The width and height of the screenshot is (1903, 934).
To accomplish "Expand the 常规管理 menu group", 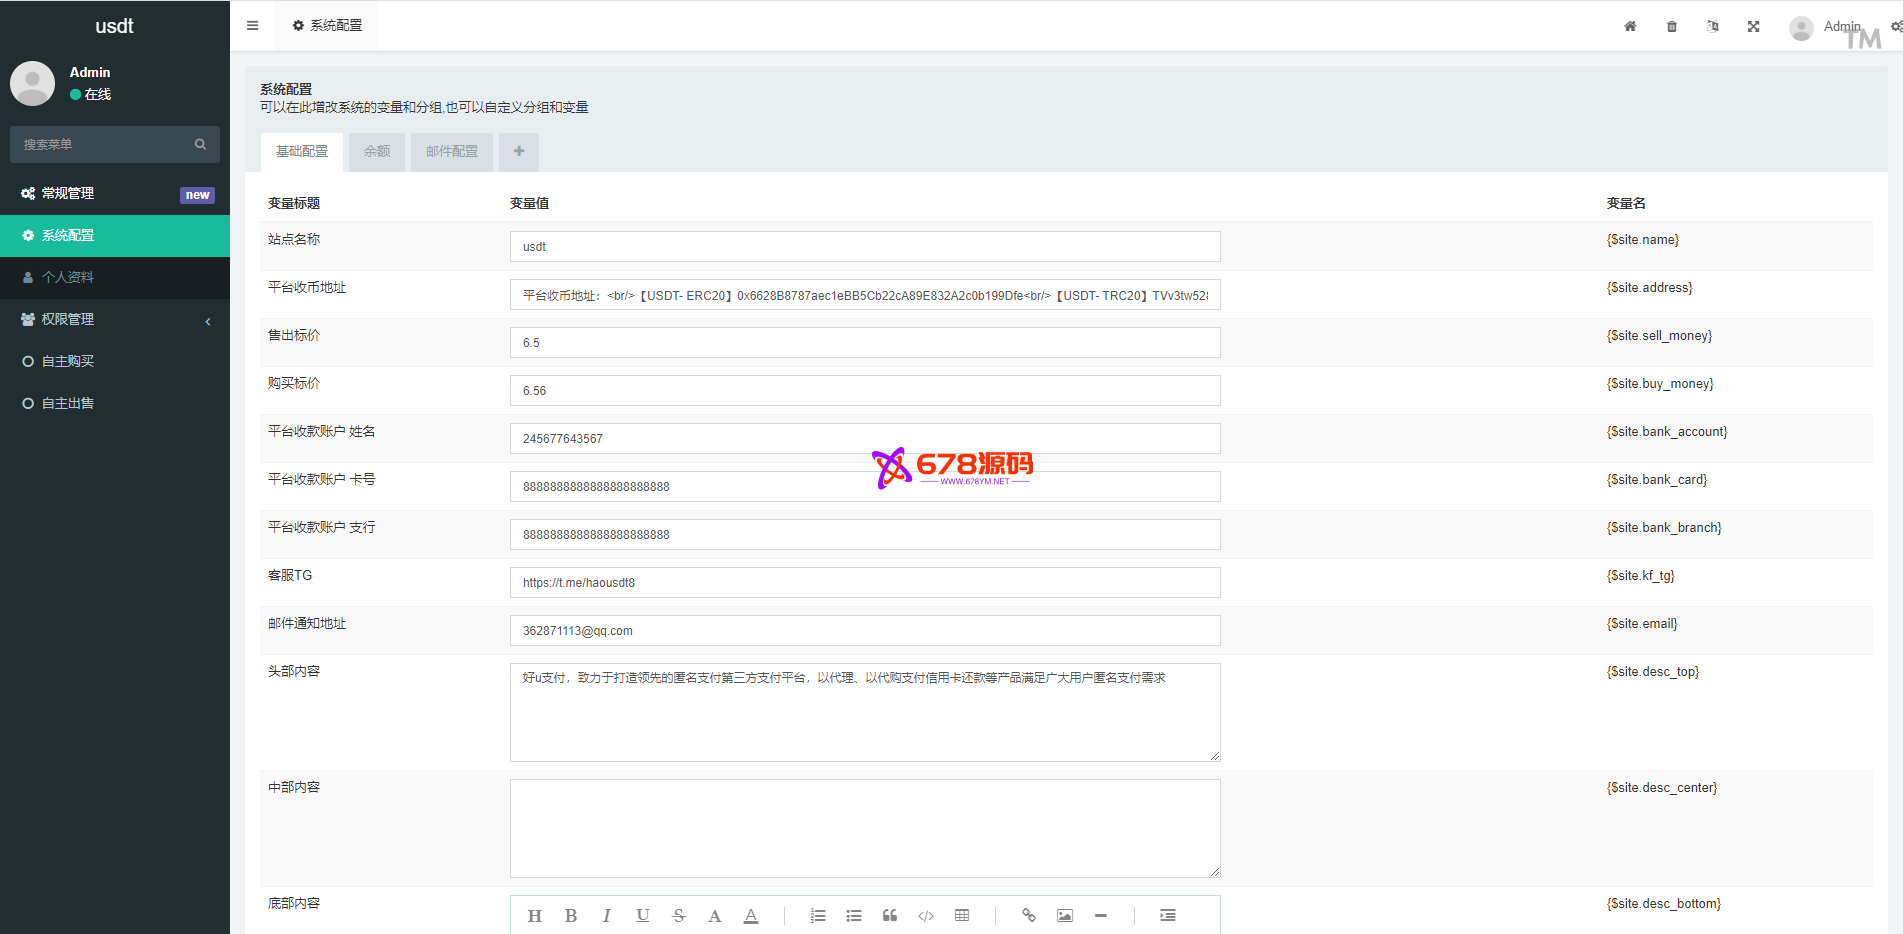I will pyautogui.click(x=115, y=194).
